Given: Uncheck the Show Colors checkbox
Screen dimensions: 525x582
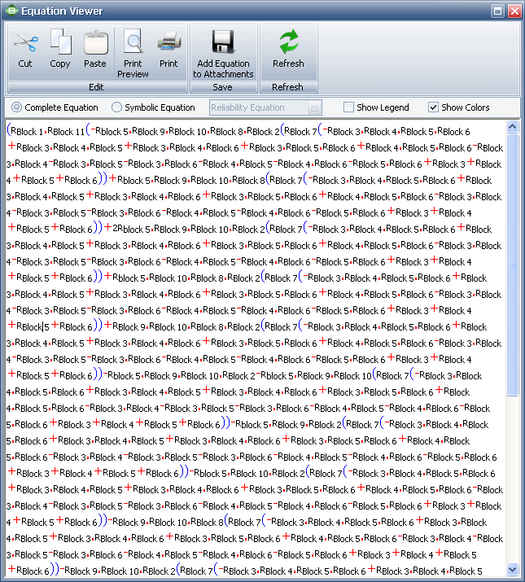Looking at the screenshot, I should [x=433, y=107].
